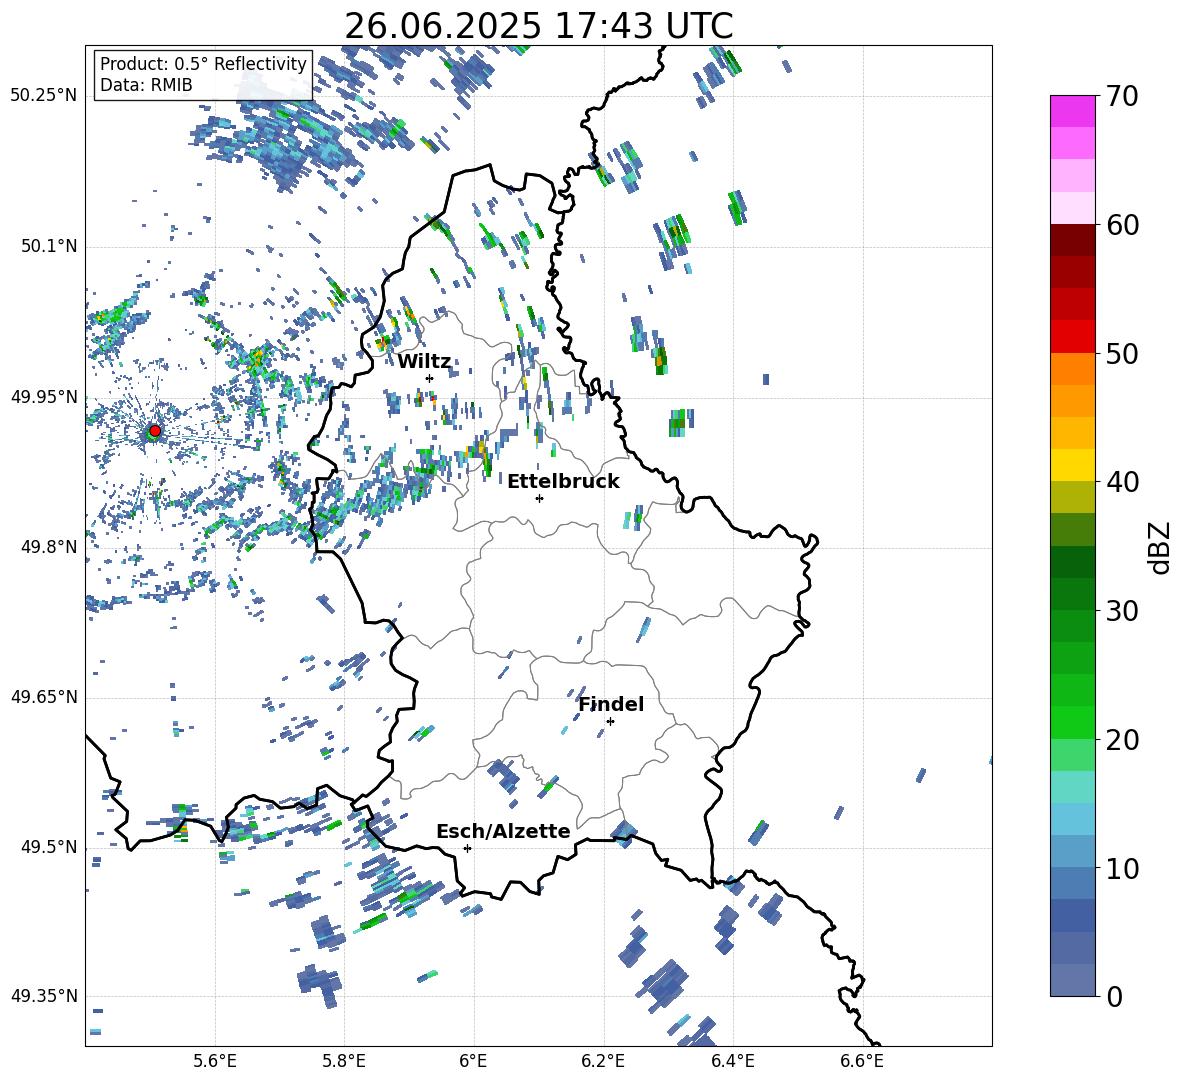Click the 49.95°N latitude label
Viewport: 1184px width, 1081px height.
coord(44,397)
